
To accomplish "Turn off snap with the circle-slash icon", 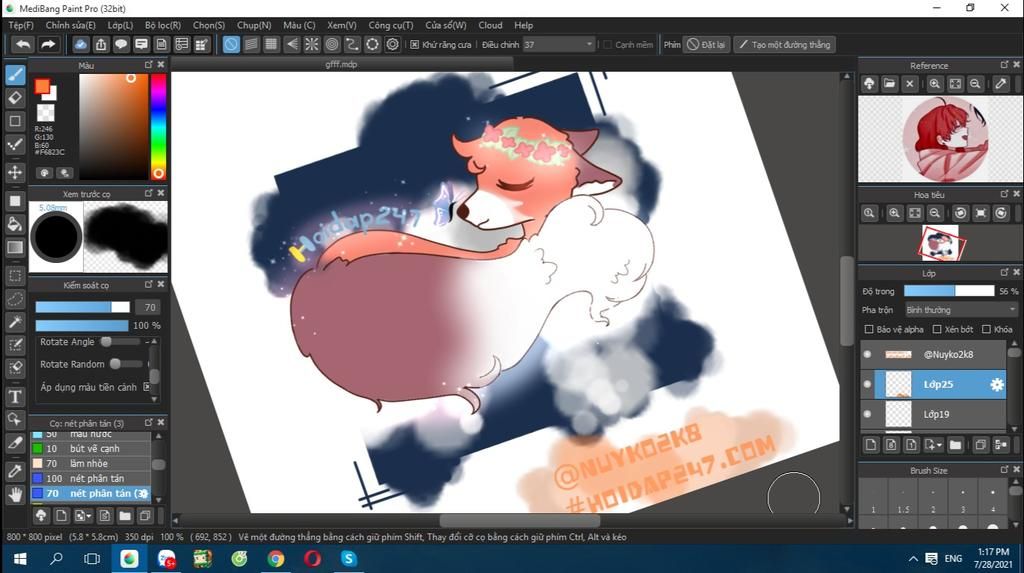I will [231, 44].
